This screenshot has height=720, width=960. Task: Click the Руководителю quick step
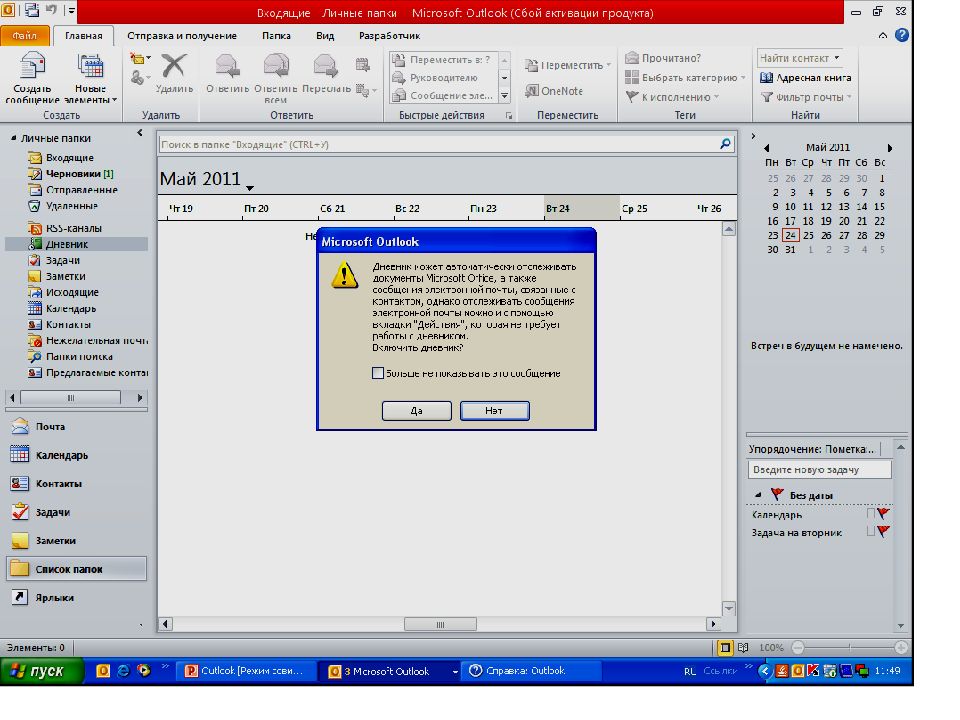coord(443,78)
